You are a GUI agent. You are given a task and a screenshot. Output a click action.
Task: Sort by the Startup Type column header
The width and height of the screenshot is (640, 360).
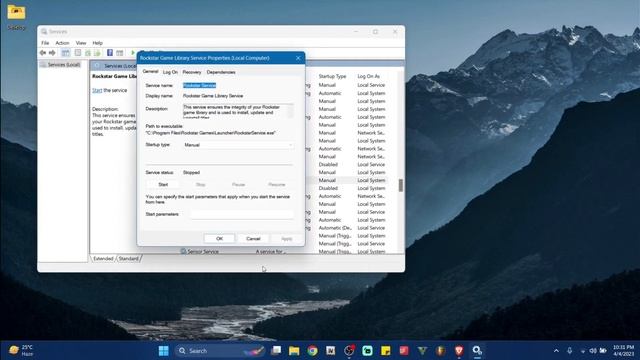point(332,76)
